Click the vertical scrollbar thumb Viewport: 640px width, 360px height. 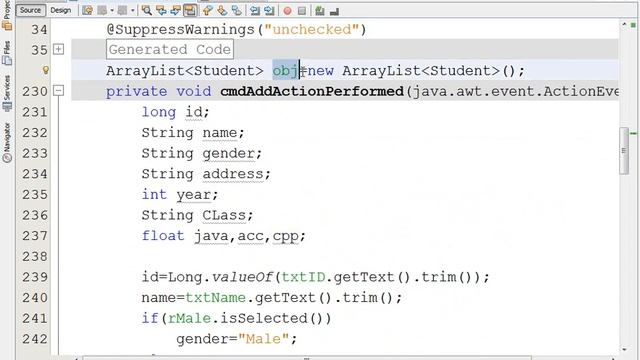(x=624, y=151)
